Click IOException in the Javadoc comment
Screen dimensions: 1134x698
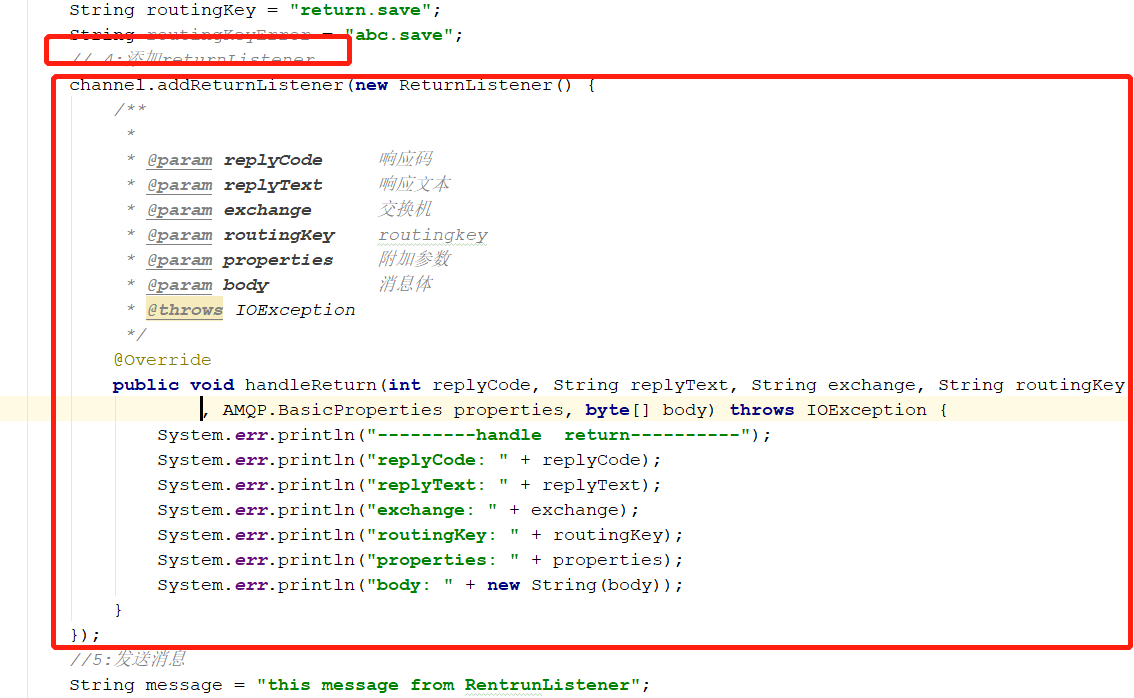295,310
